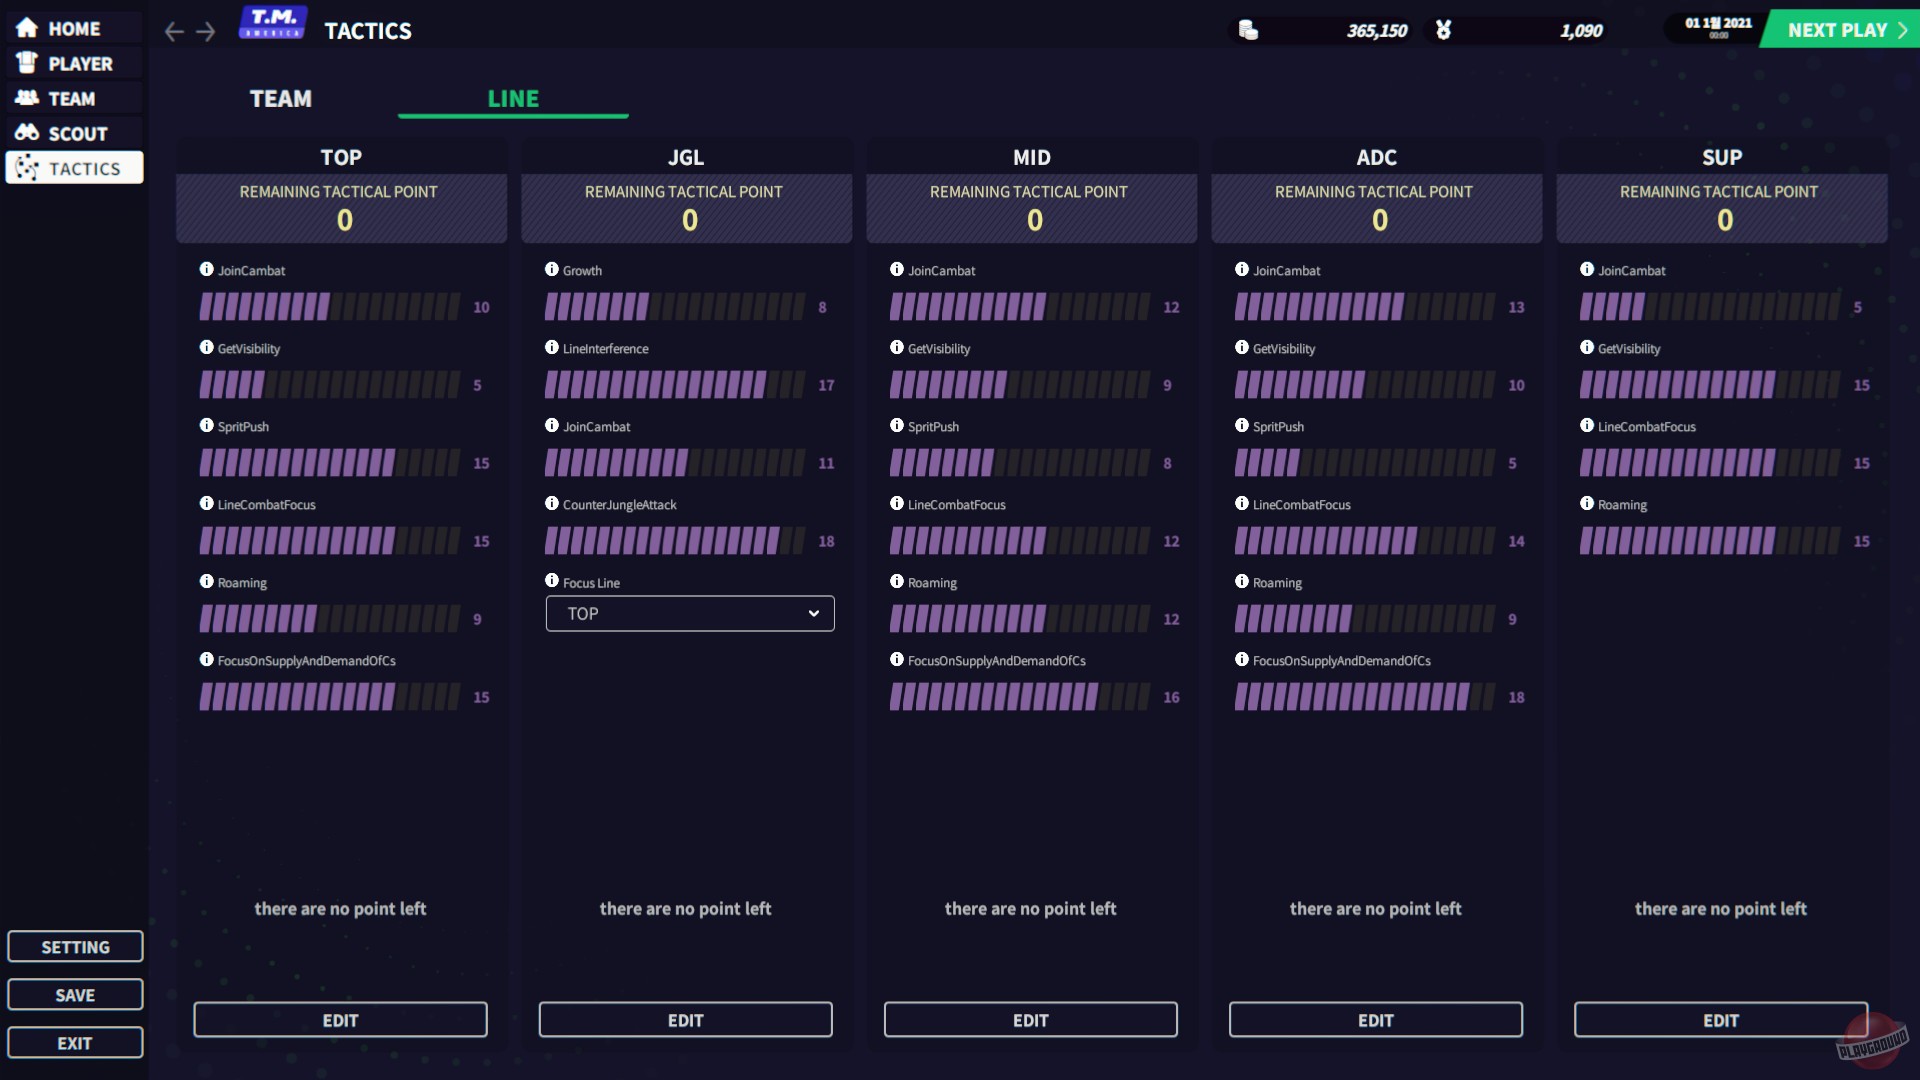Click the info icon next to TOP JoinCambat
1920x1080 pixels.
(207, 269)
